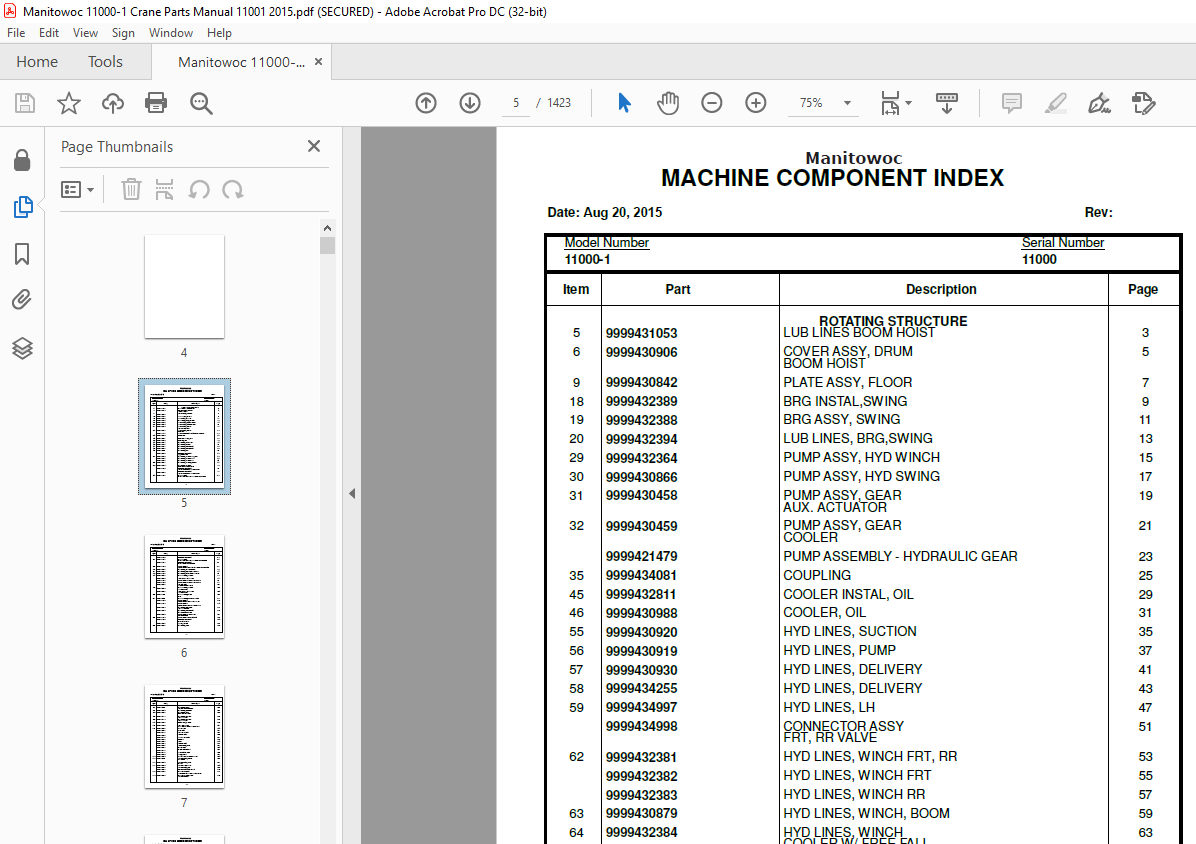Click MACHINE COMPONENT INDEX heading
The image size is (1196, 844).
click(x=832, y=178)
